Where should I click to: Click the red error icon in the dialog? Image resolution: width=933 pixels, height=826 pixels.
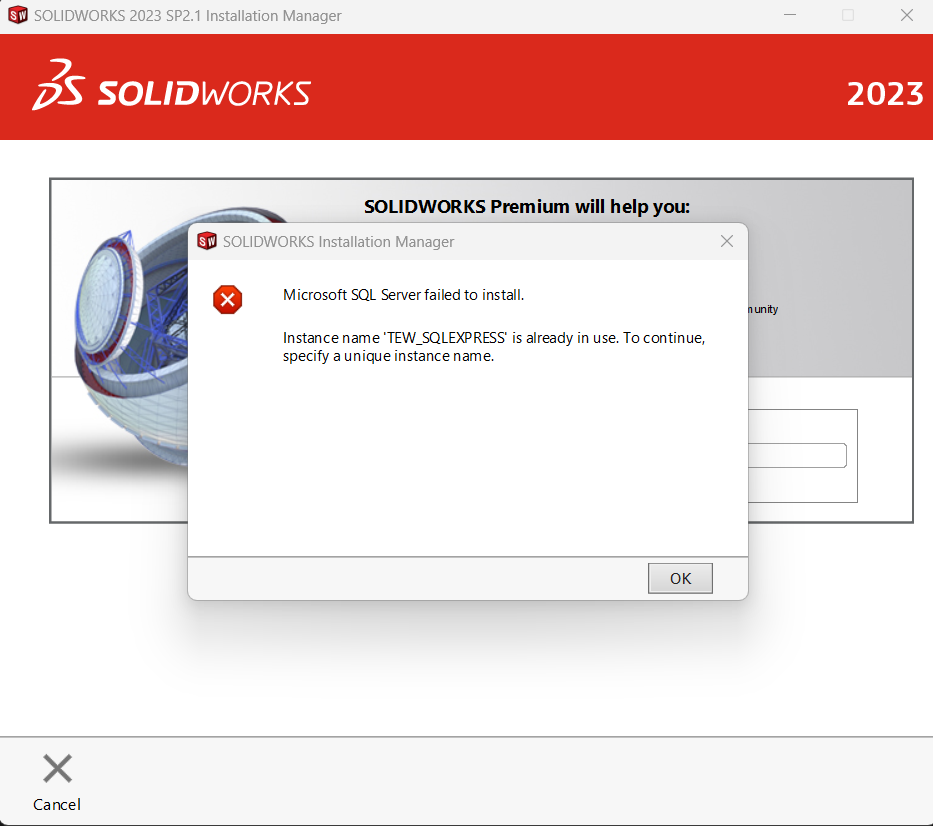point(227,299)
